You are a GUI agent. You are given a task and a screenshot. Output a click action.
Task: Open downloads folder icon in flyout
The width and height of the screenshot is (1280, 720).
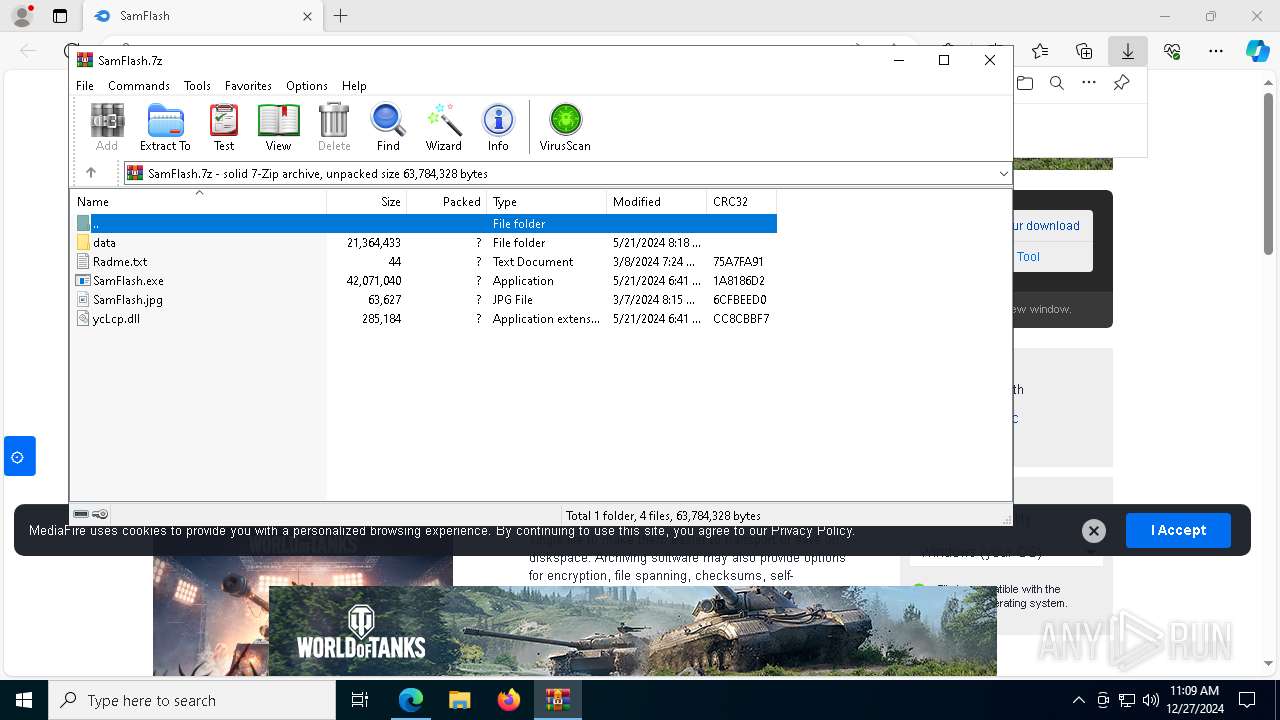pos(1025,83)
